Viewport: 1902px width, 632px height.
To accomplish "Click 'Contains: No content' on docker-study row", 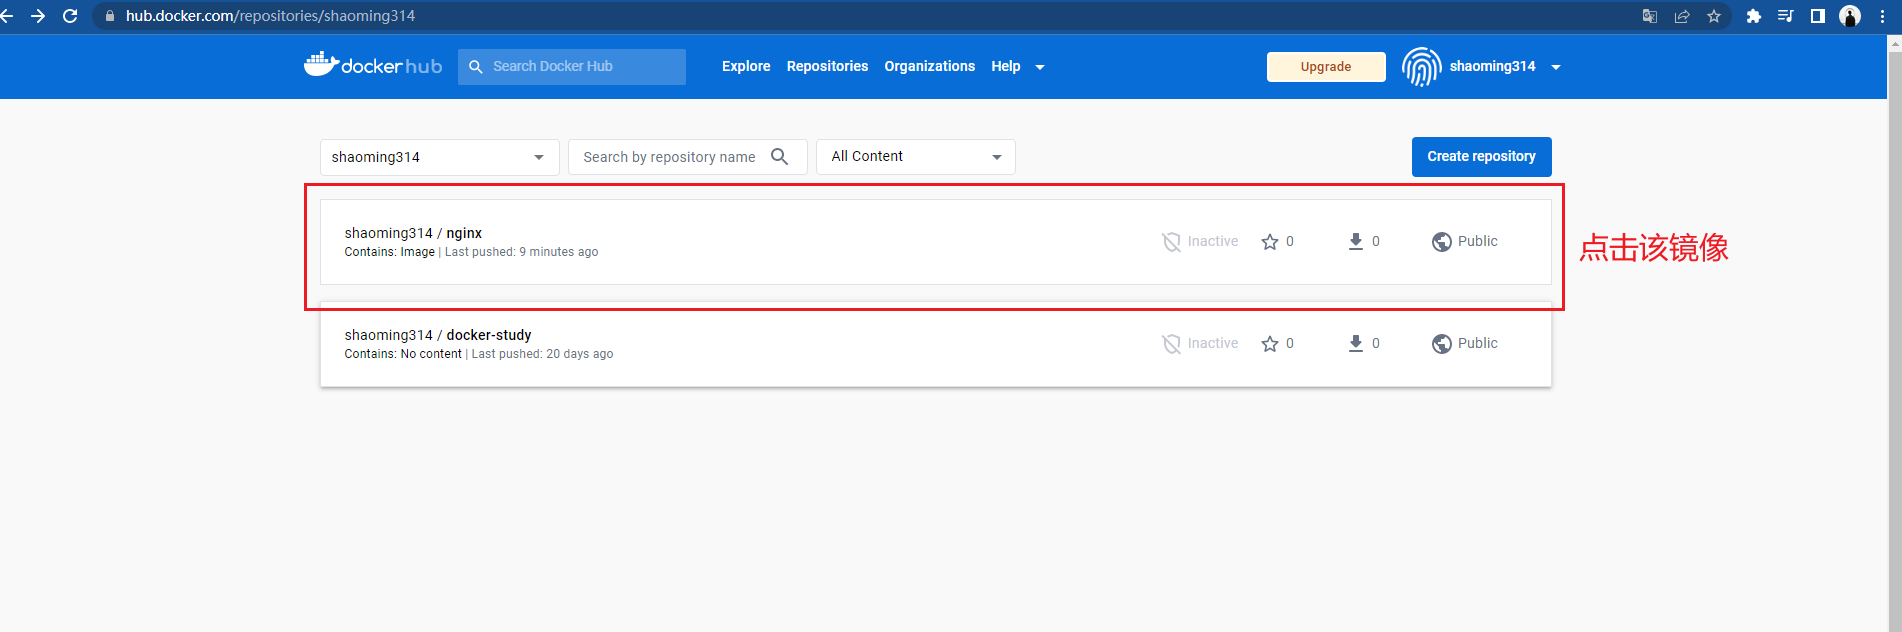I will click(x=403, y=354).
